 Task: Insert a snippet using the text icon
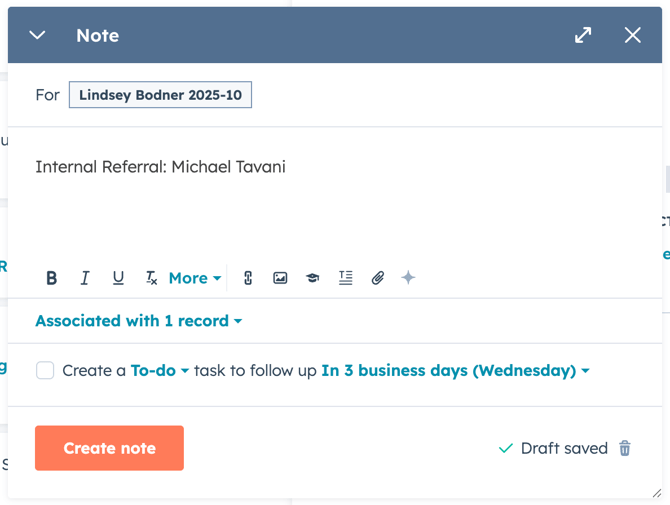click(x=345, y=278)
